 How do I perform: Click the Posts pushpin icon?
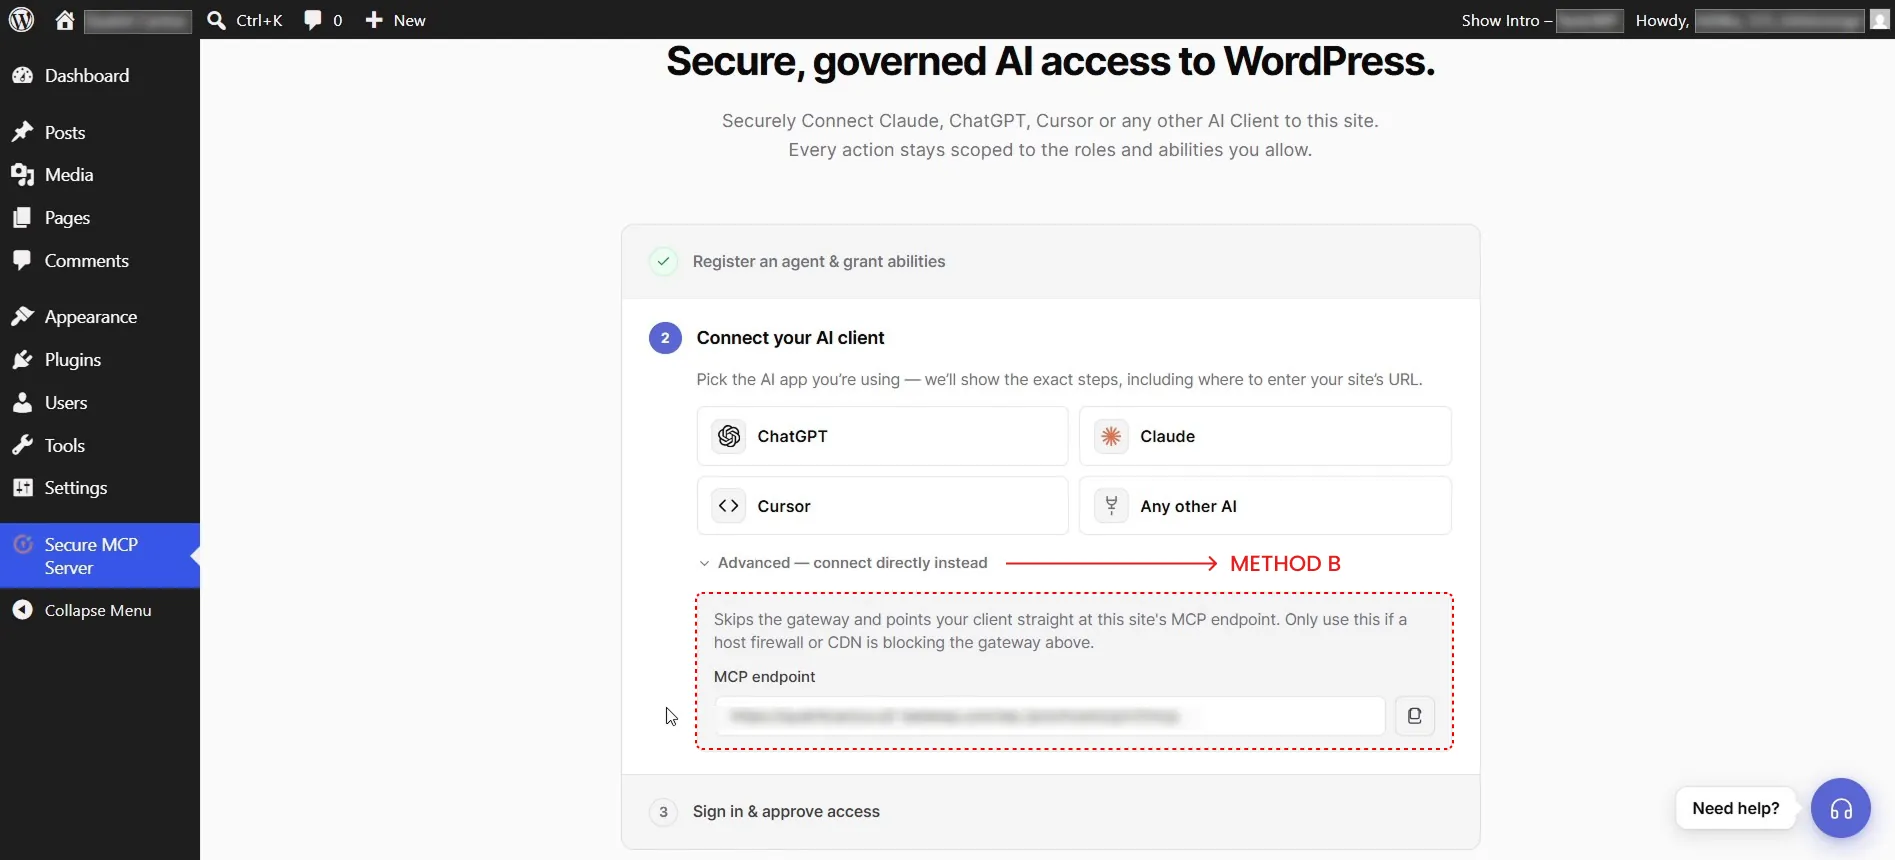click(22, 132)
